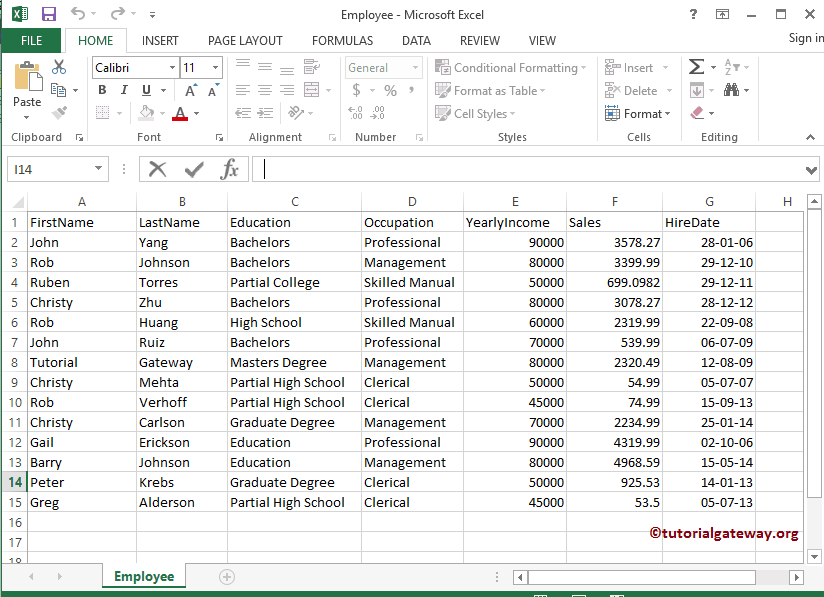Click the Cut scissors icon
Screen dimensions: 824x597
pos(58,67)
